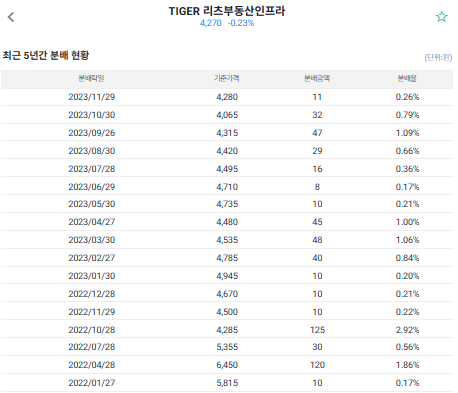Click distribution rate 1.86%
The width and height of the screenshot is (458, 393).
407,365
